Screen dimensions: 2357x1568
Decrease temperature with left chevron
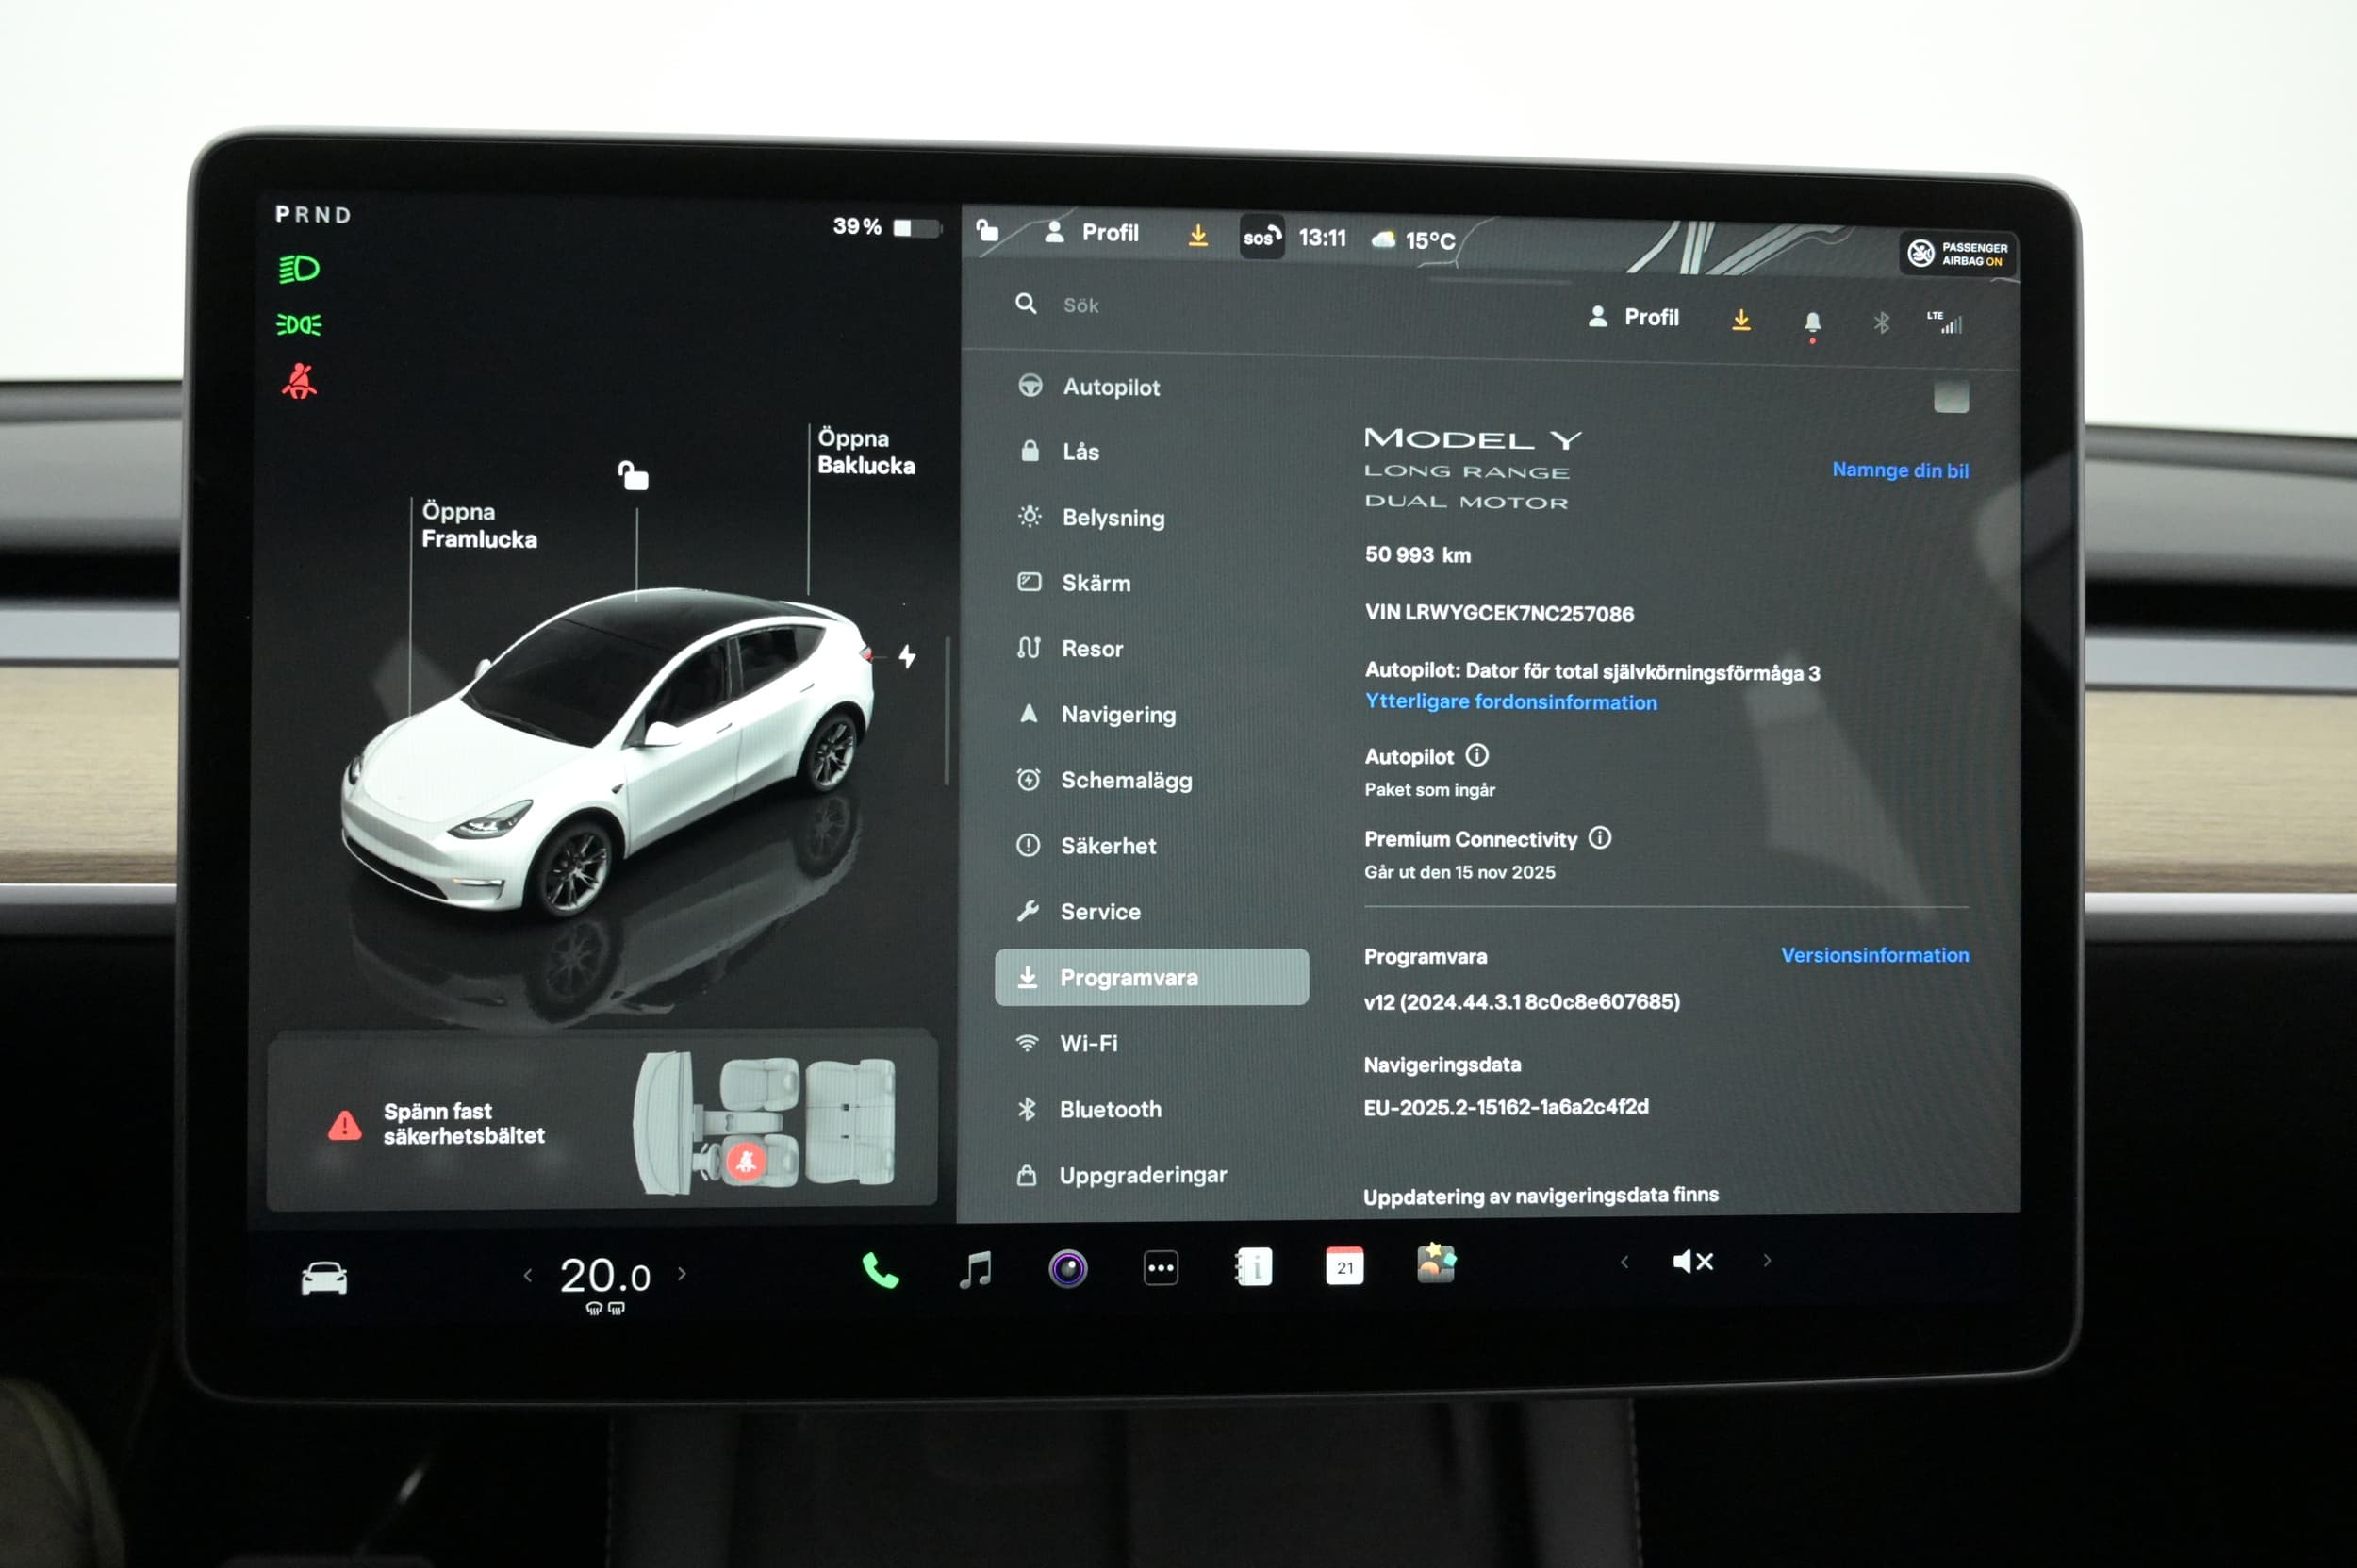click(x=527, y=1274)
